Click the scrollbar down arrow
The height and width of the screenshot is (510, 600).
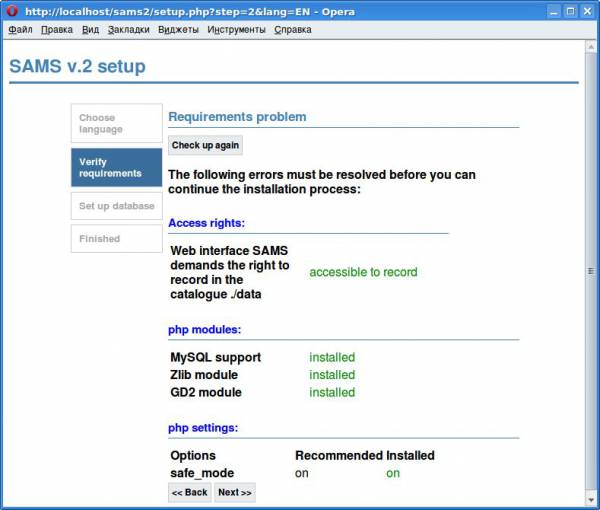coord(591,500)
